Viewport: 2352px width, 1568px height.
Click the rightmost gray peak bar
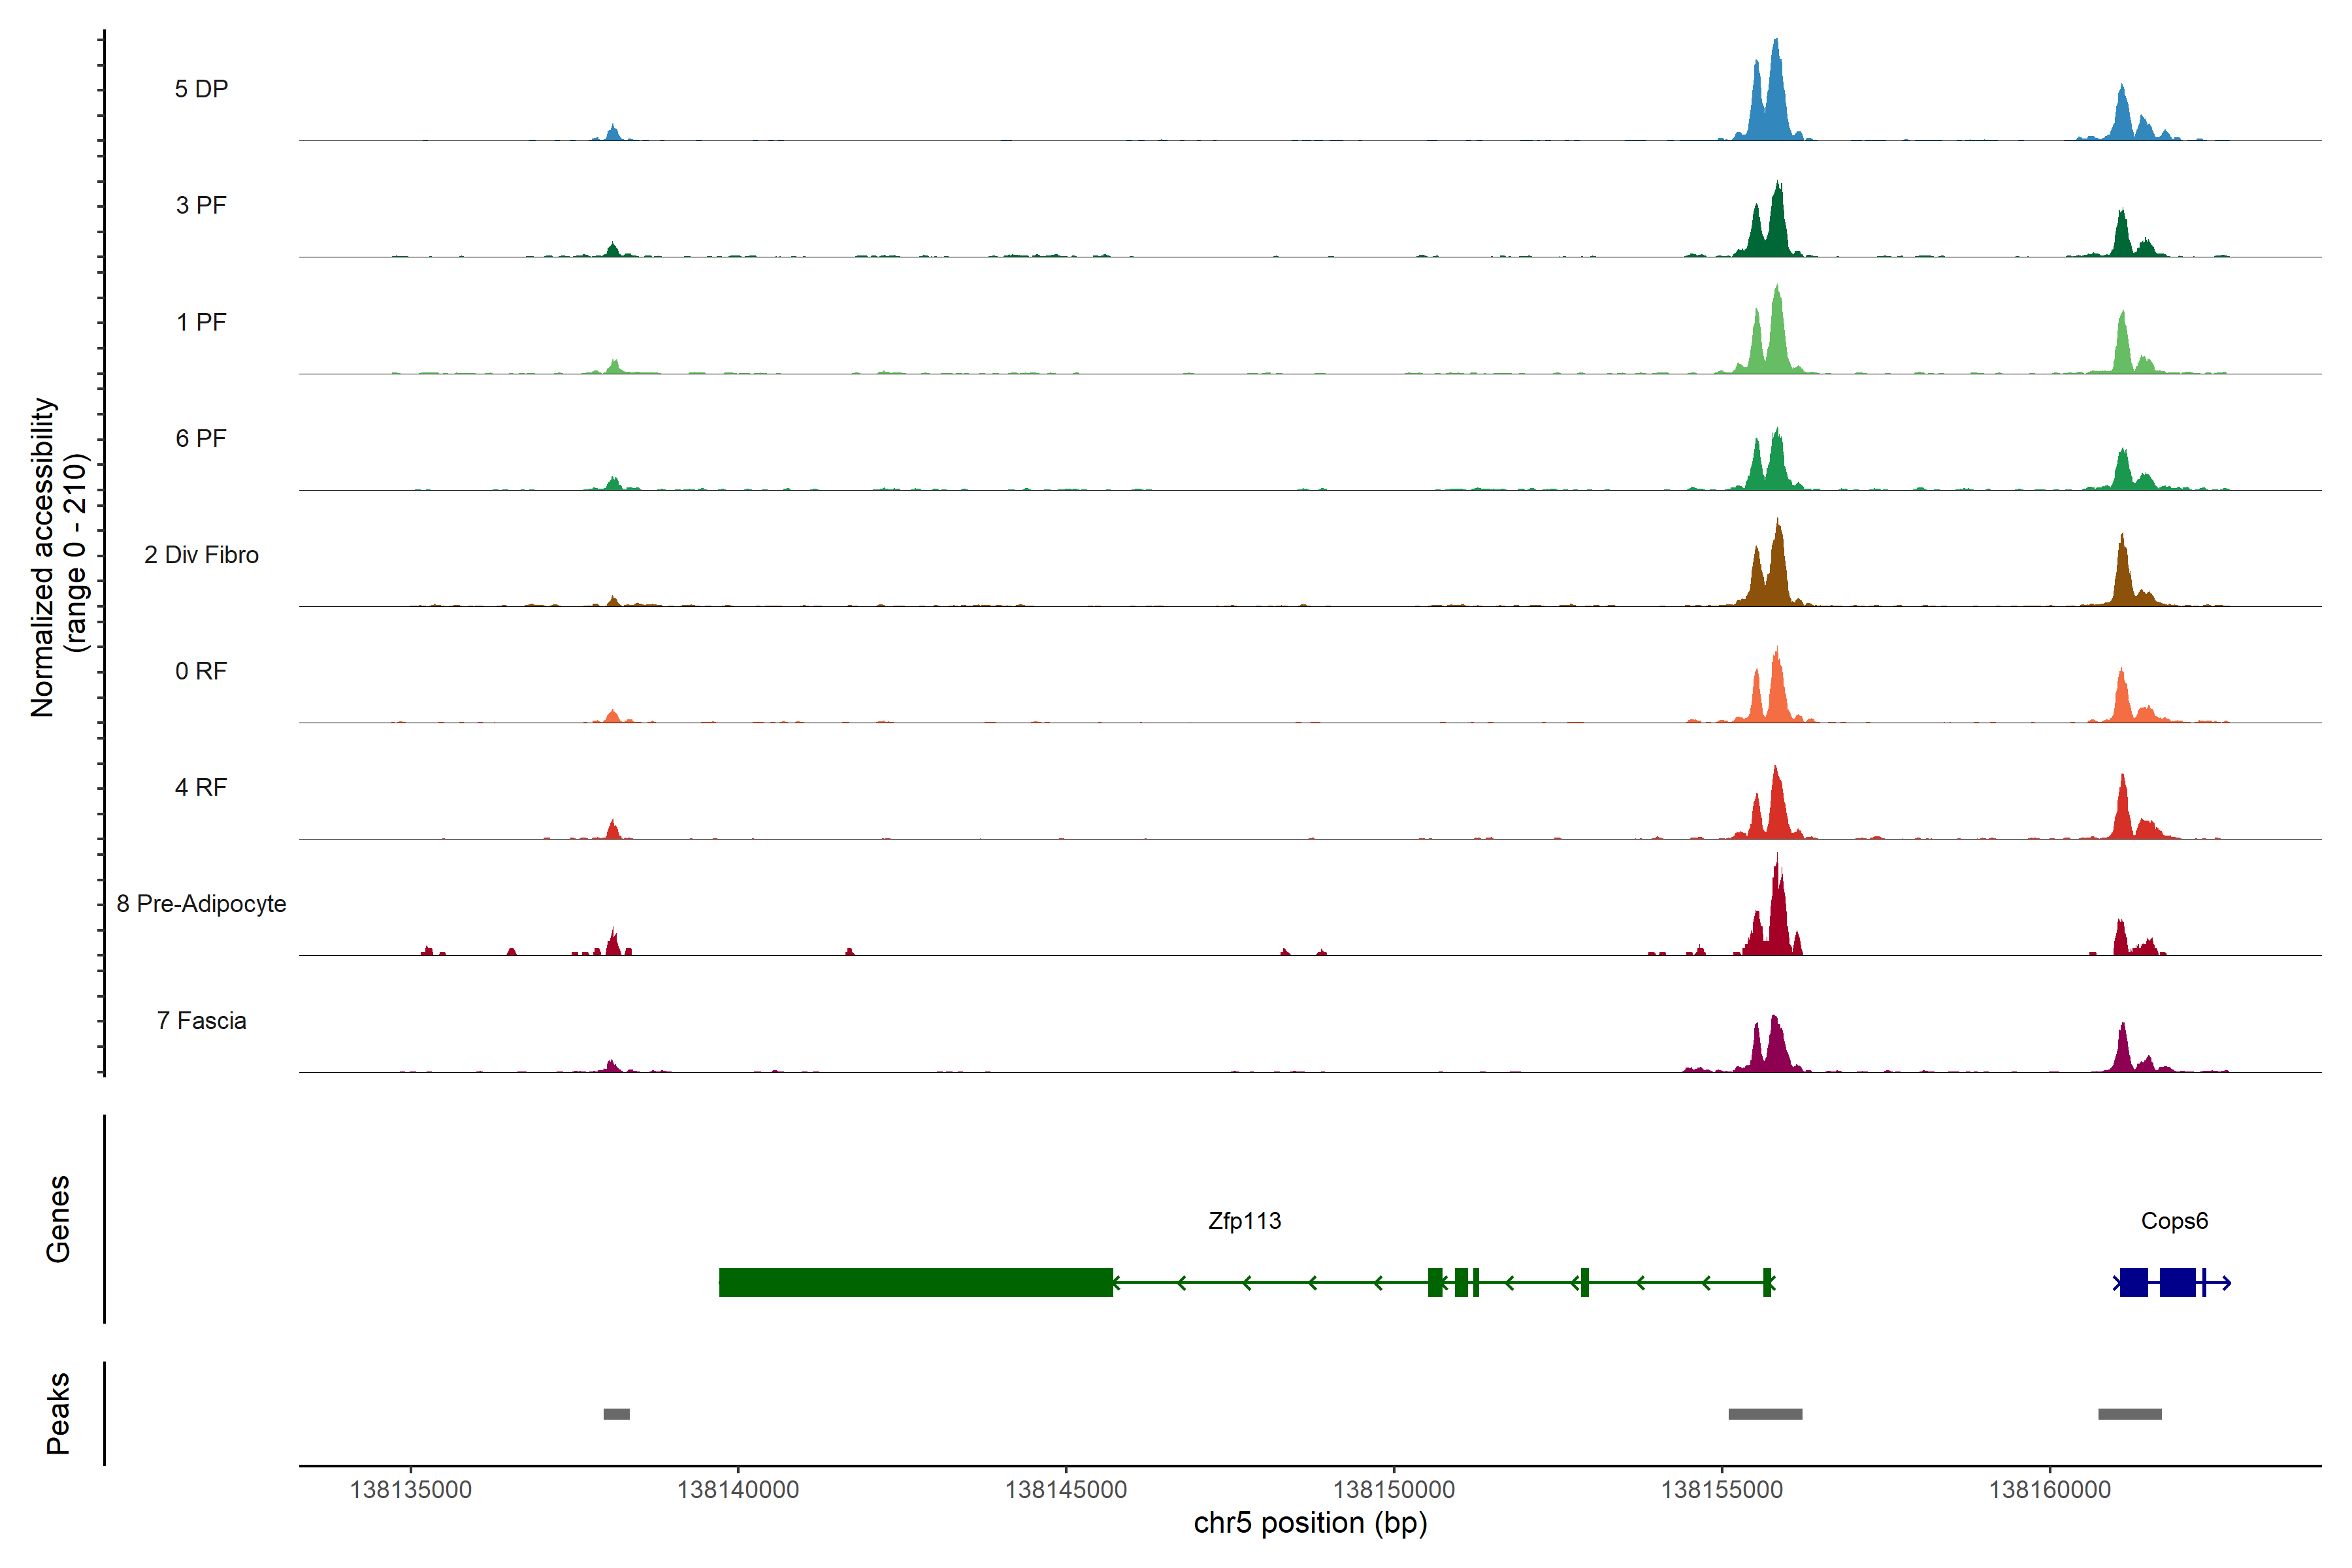(x=2129, y=1414)
